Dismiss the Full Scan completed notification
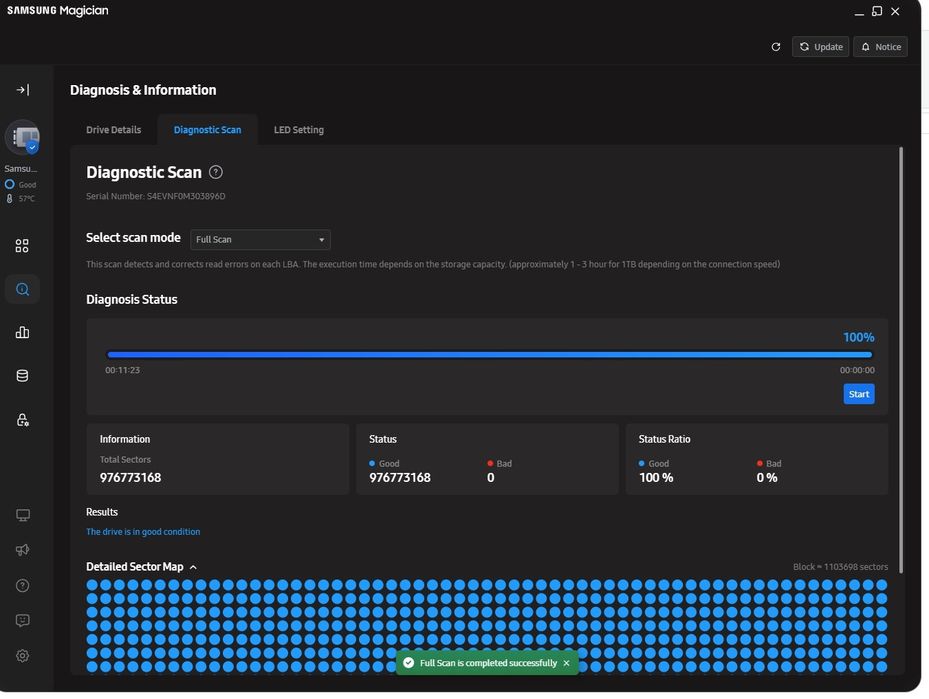This screenshot has width=929, height=699. [566, 663]
